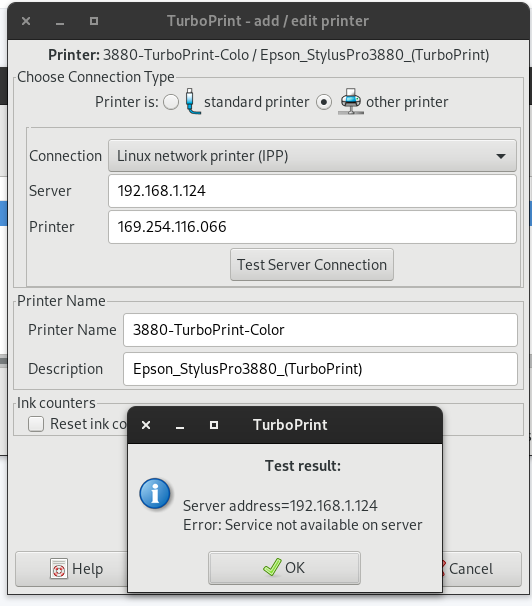Click the 'other printer' label

pyautogui.click(x=407, y=102)
